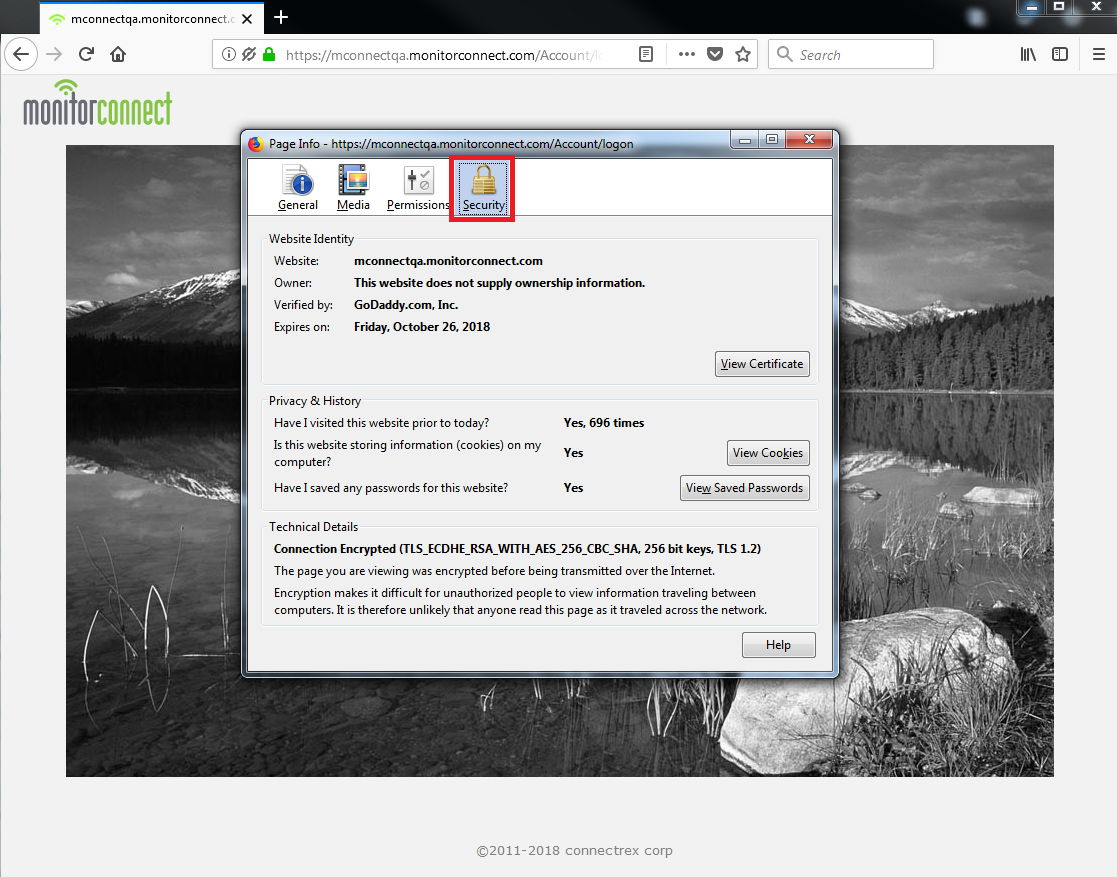
Task: Toggle the sidebar panel
Action: (1060, 55)
